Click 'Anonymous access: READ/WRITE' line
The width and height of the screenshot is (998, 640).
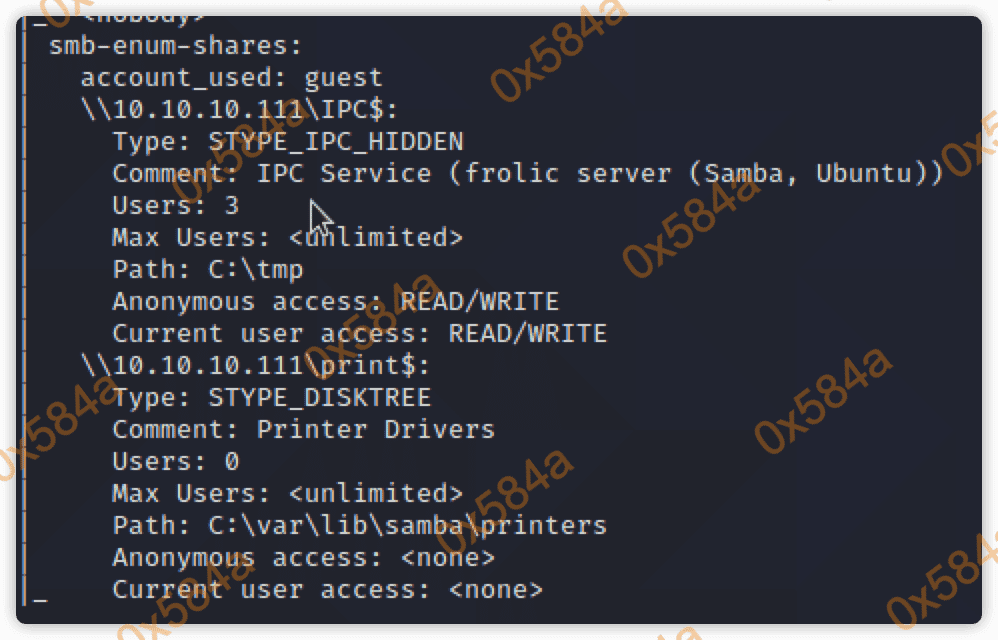coord(335,301)
